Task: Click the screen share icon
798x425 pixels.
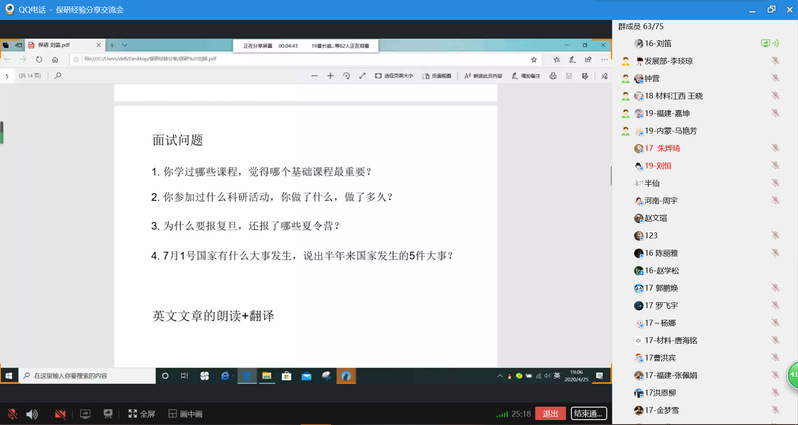Action: [85, 414]
